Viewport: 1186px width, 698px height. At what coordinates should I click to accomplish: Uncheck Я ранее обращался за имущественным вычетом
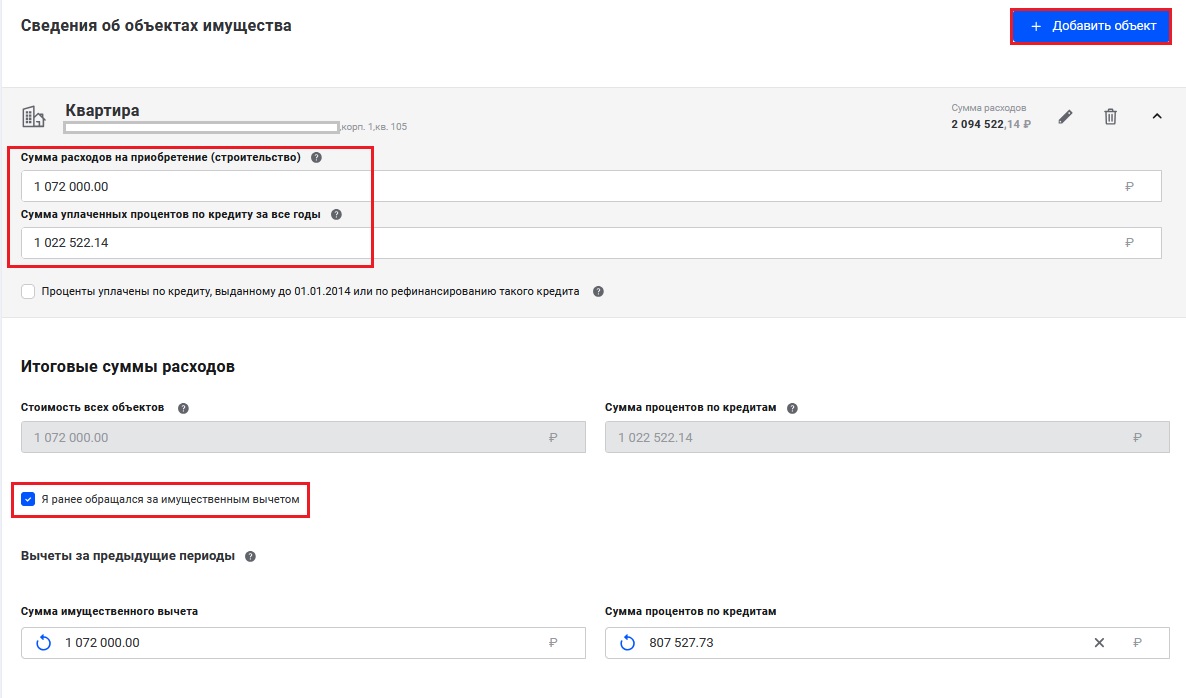click(x=28, y=499)
